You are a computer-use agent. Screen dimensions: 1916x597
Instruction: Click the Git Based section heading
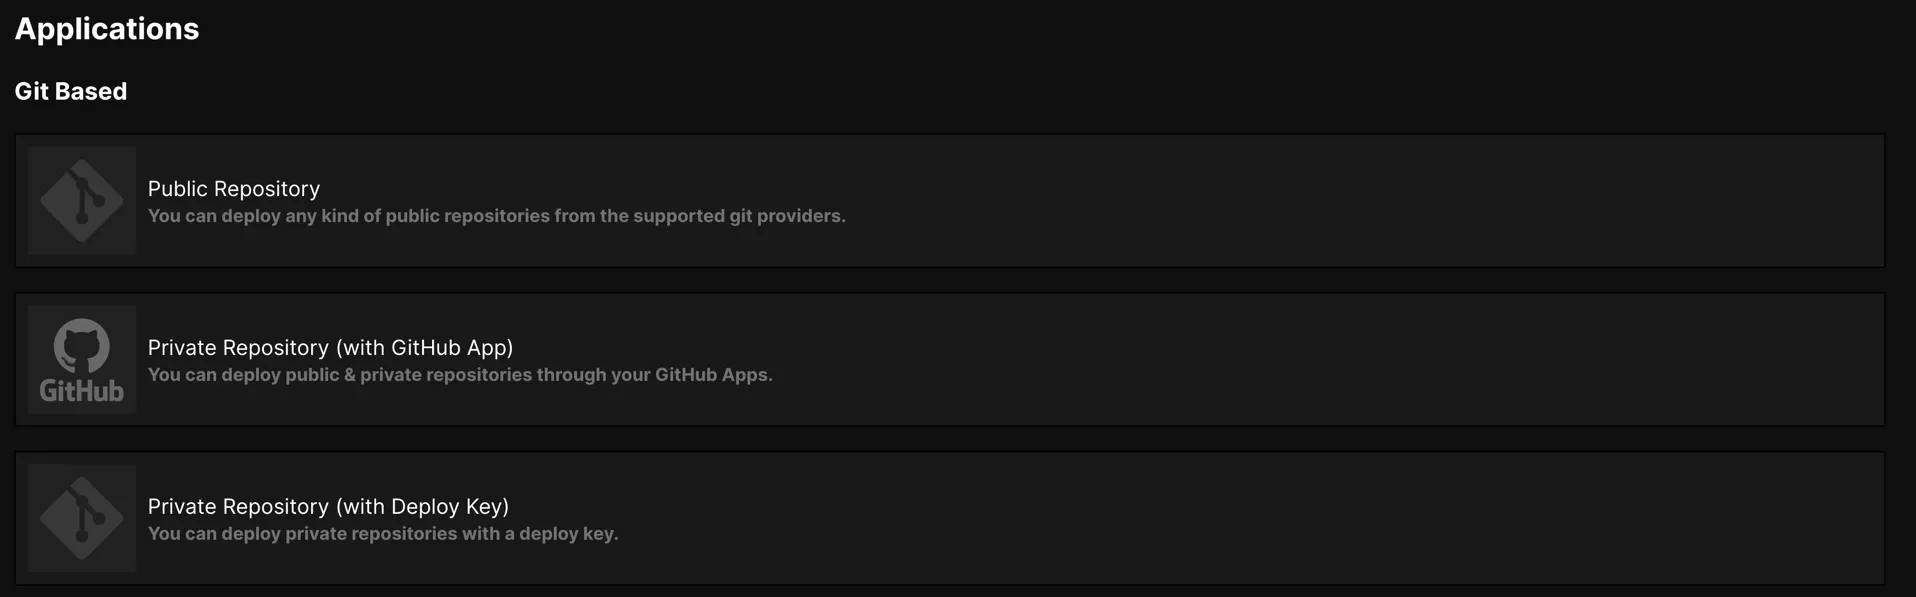pos(71,91)
